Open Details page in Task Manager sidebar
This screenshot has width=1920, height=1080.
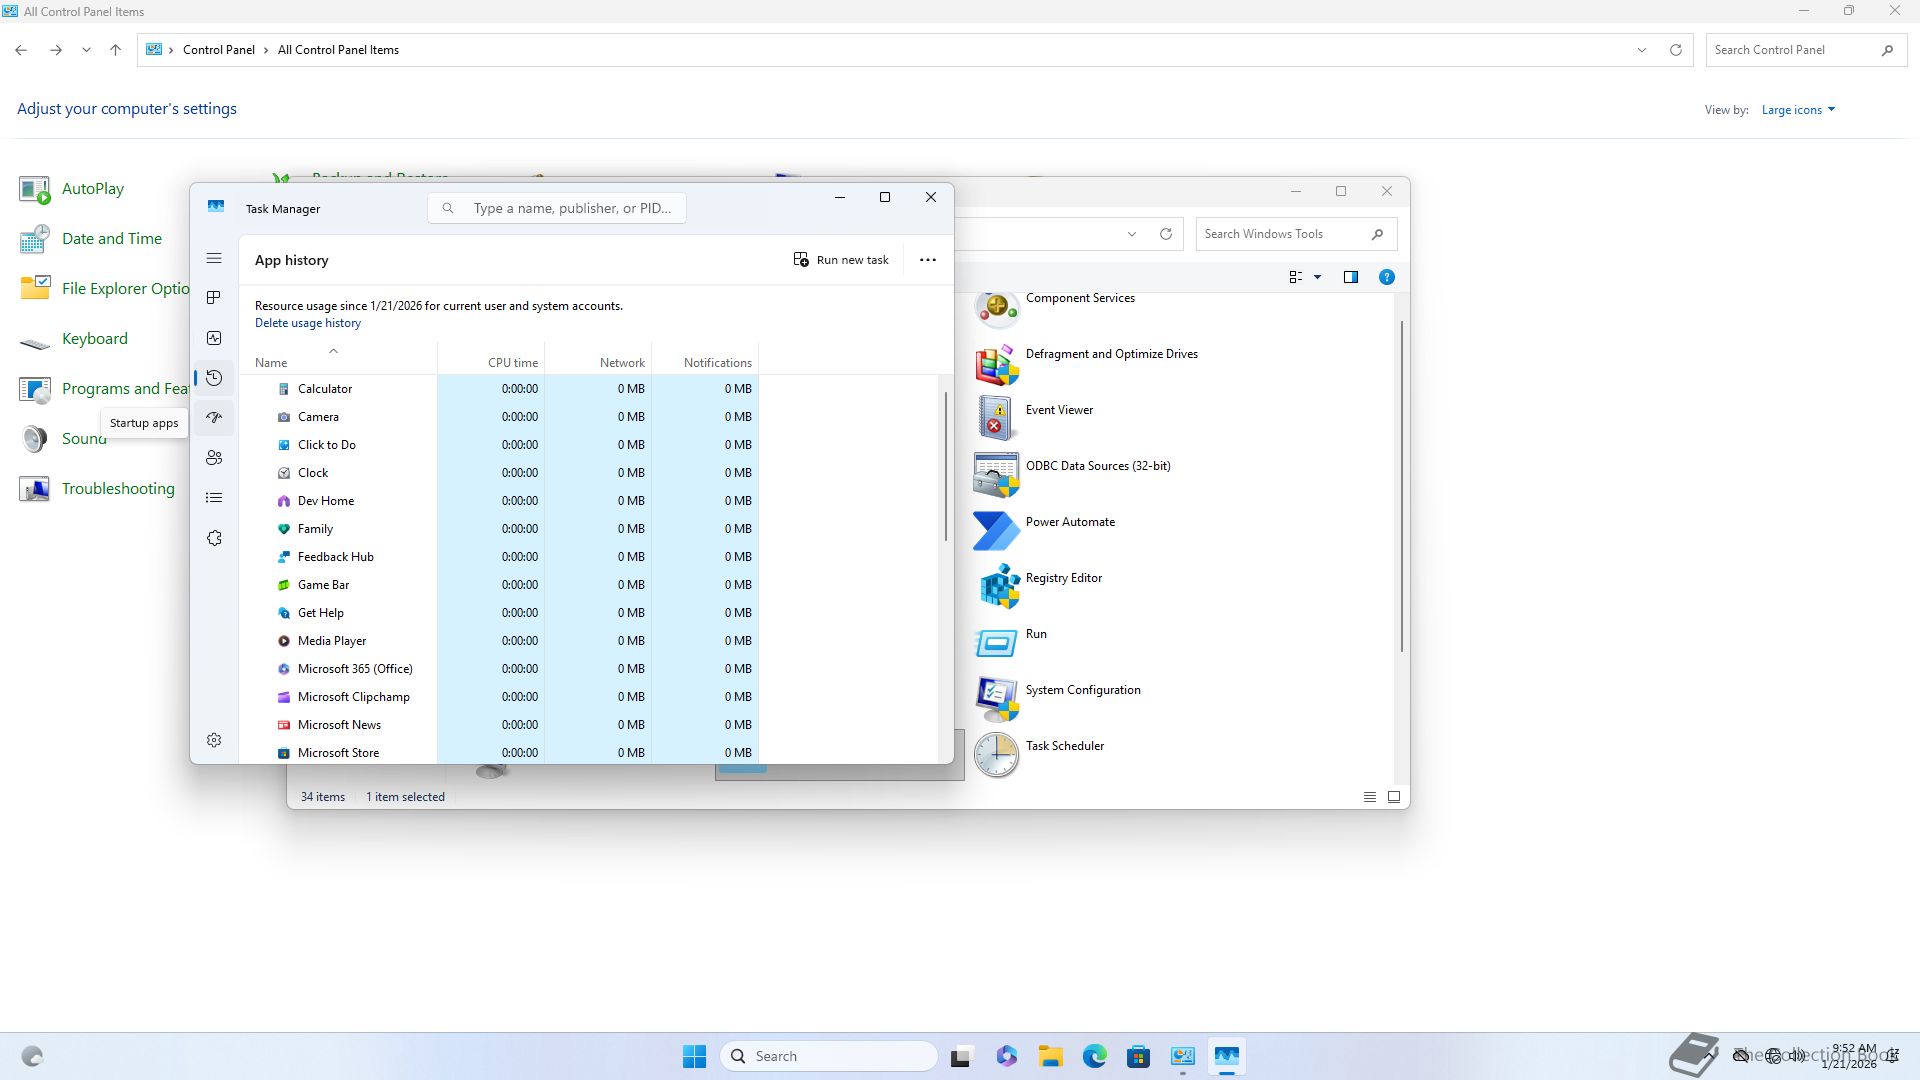214,498
